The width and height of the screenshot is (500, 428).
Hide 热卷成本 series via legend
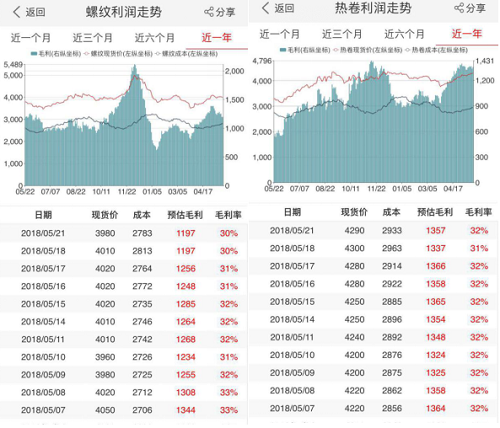point(407,50)
